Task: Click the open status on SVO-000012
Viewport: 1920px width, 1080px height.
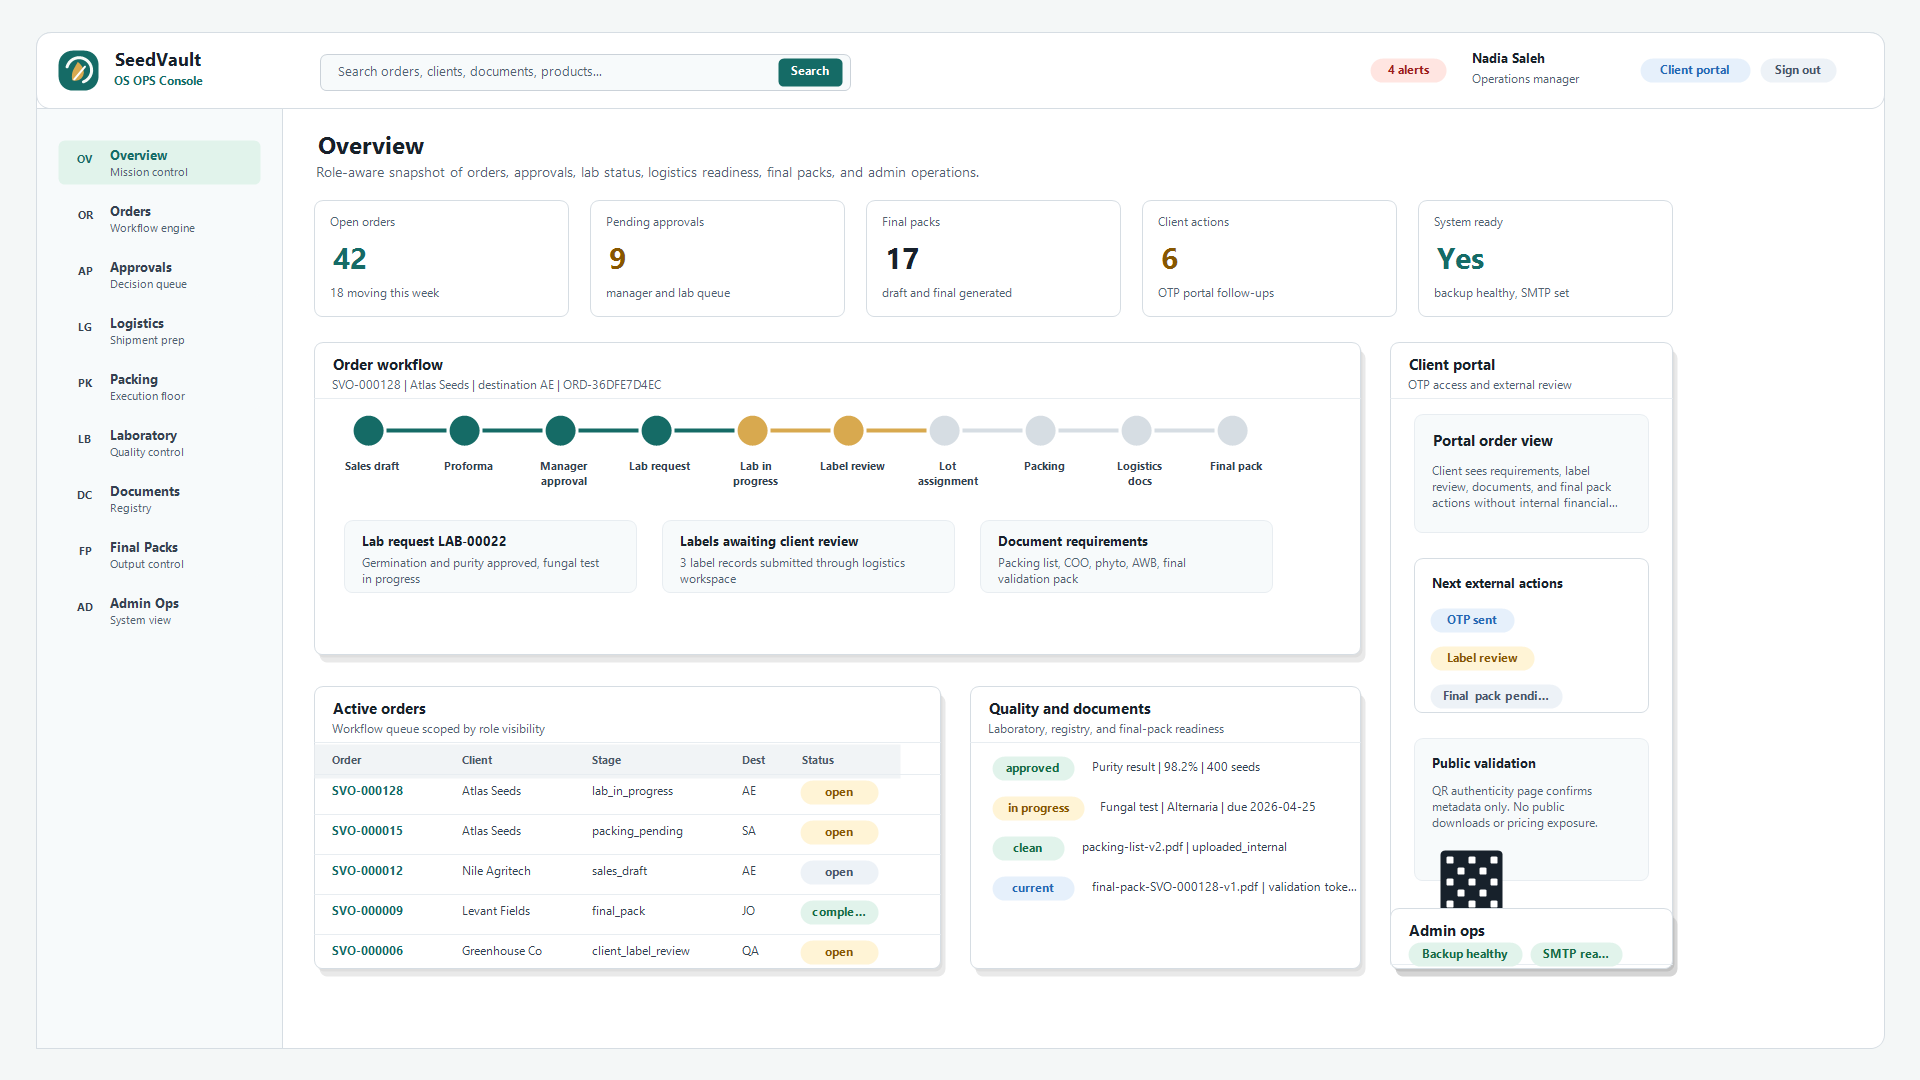Action: click(x=839, y=872)
